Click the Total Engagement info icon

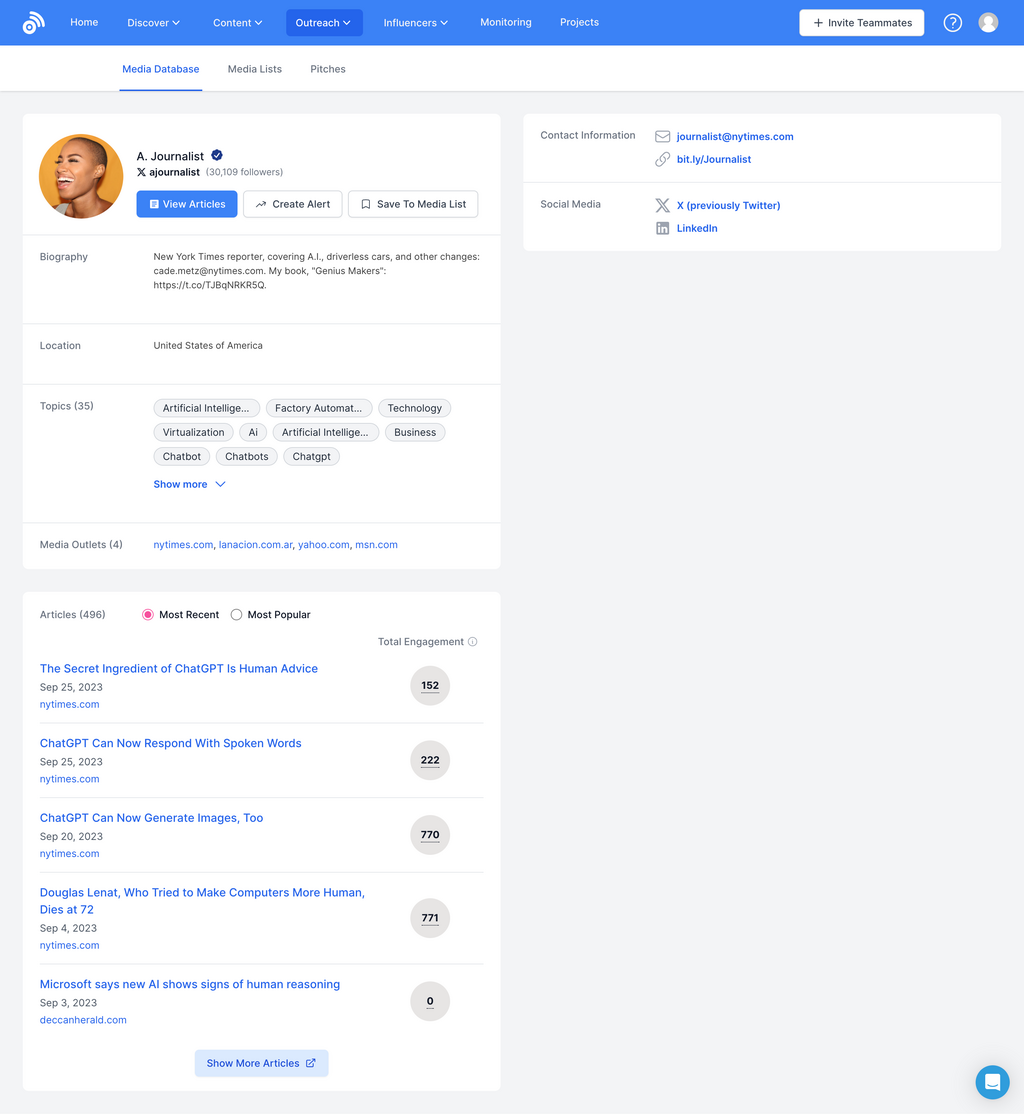pyautogui.click(x=473, y=642)
